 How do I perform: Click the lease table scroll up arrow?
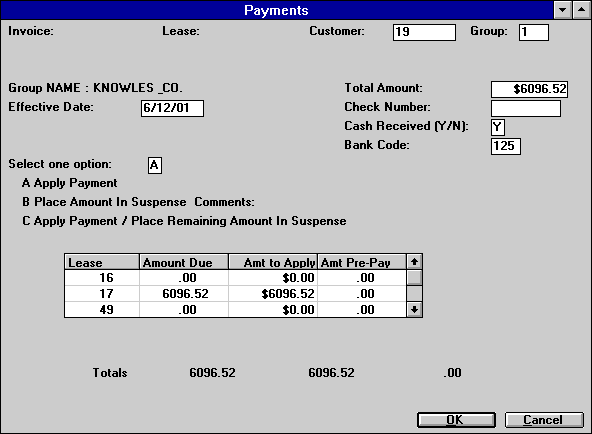414,262
